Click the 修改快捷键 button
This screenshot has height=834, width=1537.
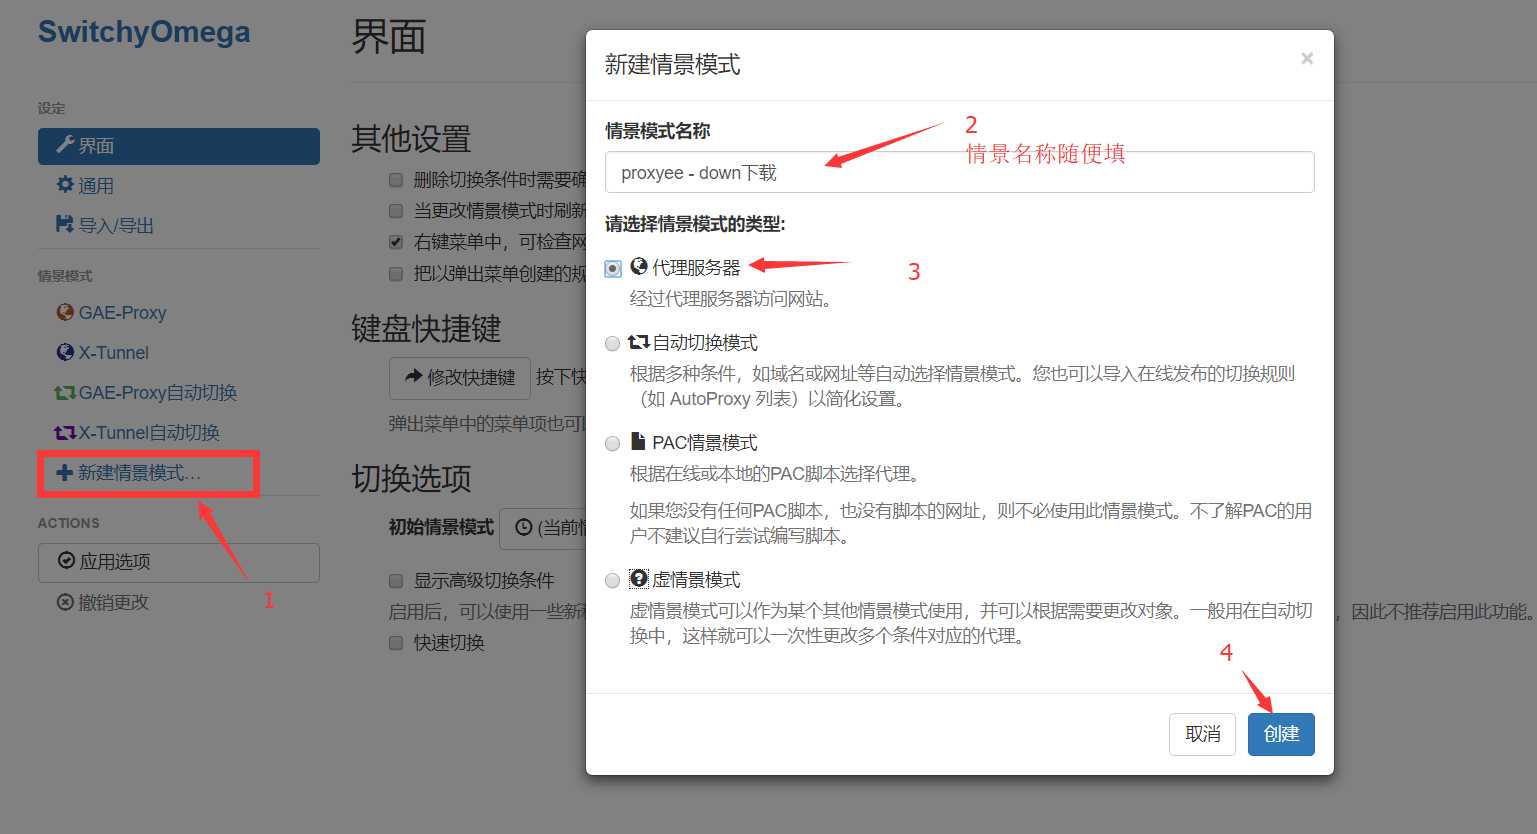(459, 377)
